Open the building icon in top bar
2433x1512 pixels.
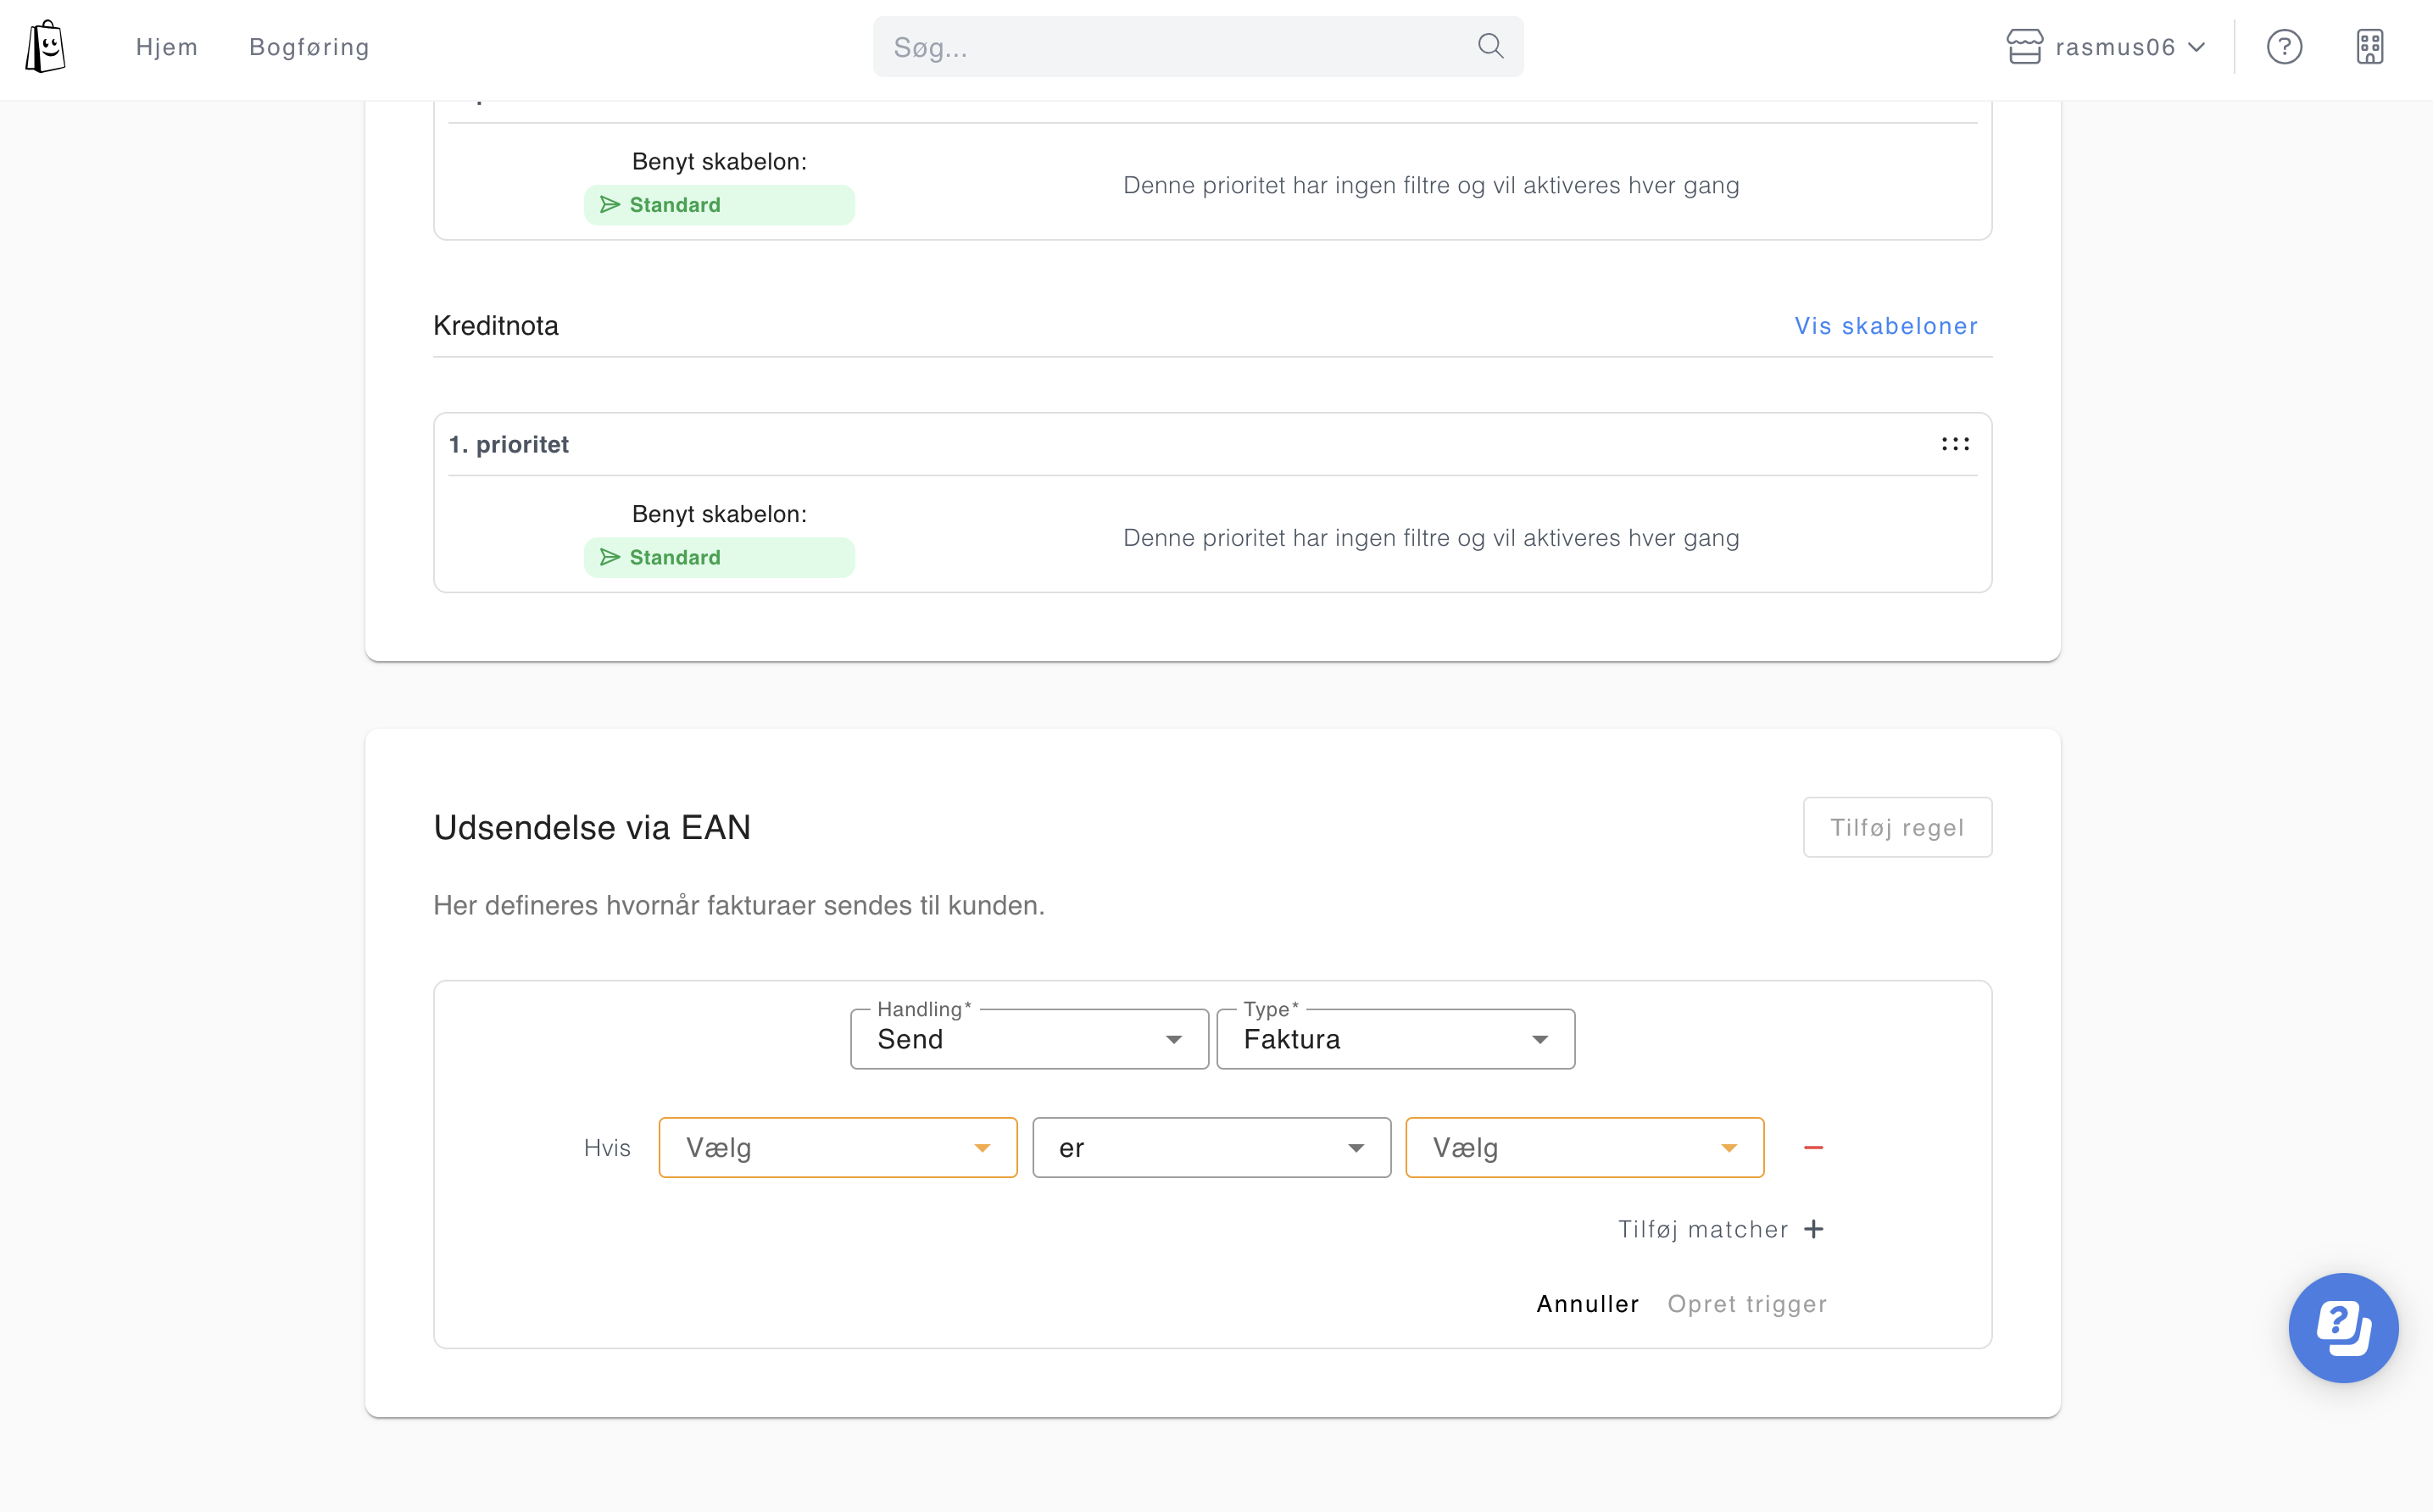click(x=2370, y=47)
